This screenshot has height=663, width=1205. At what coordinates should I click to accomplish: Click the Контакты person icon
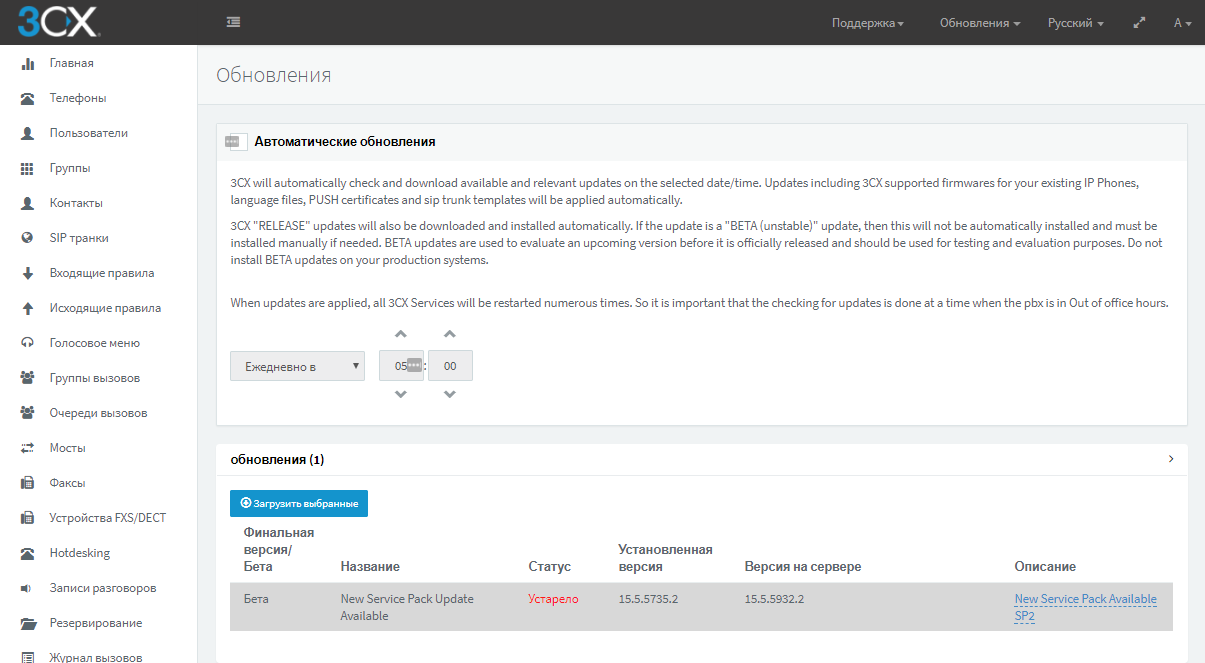coord(28,203)
